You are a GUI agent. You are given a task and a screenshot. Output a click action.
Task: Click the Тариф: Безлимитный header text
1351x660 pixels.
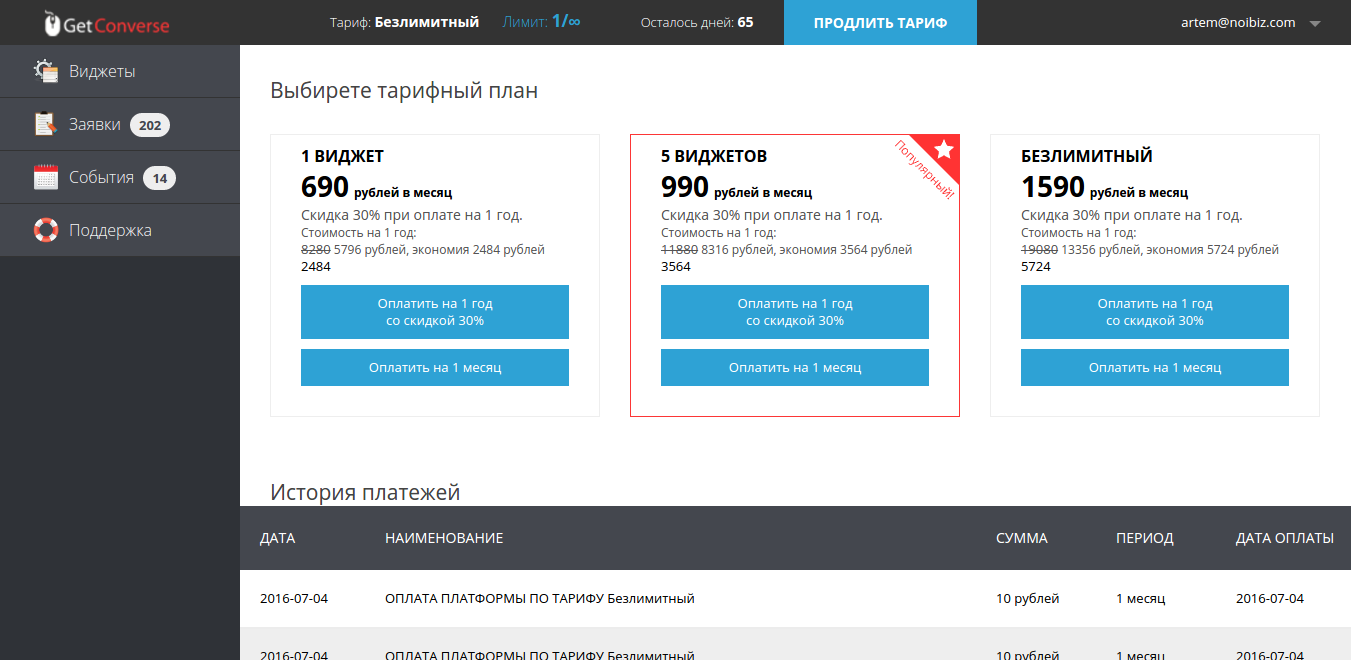pos(404,22)
